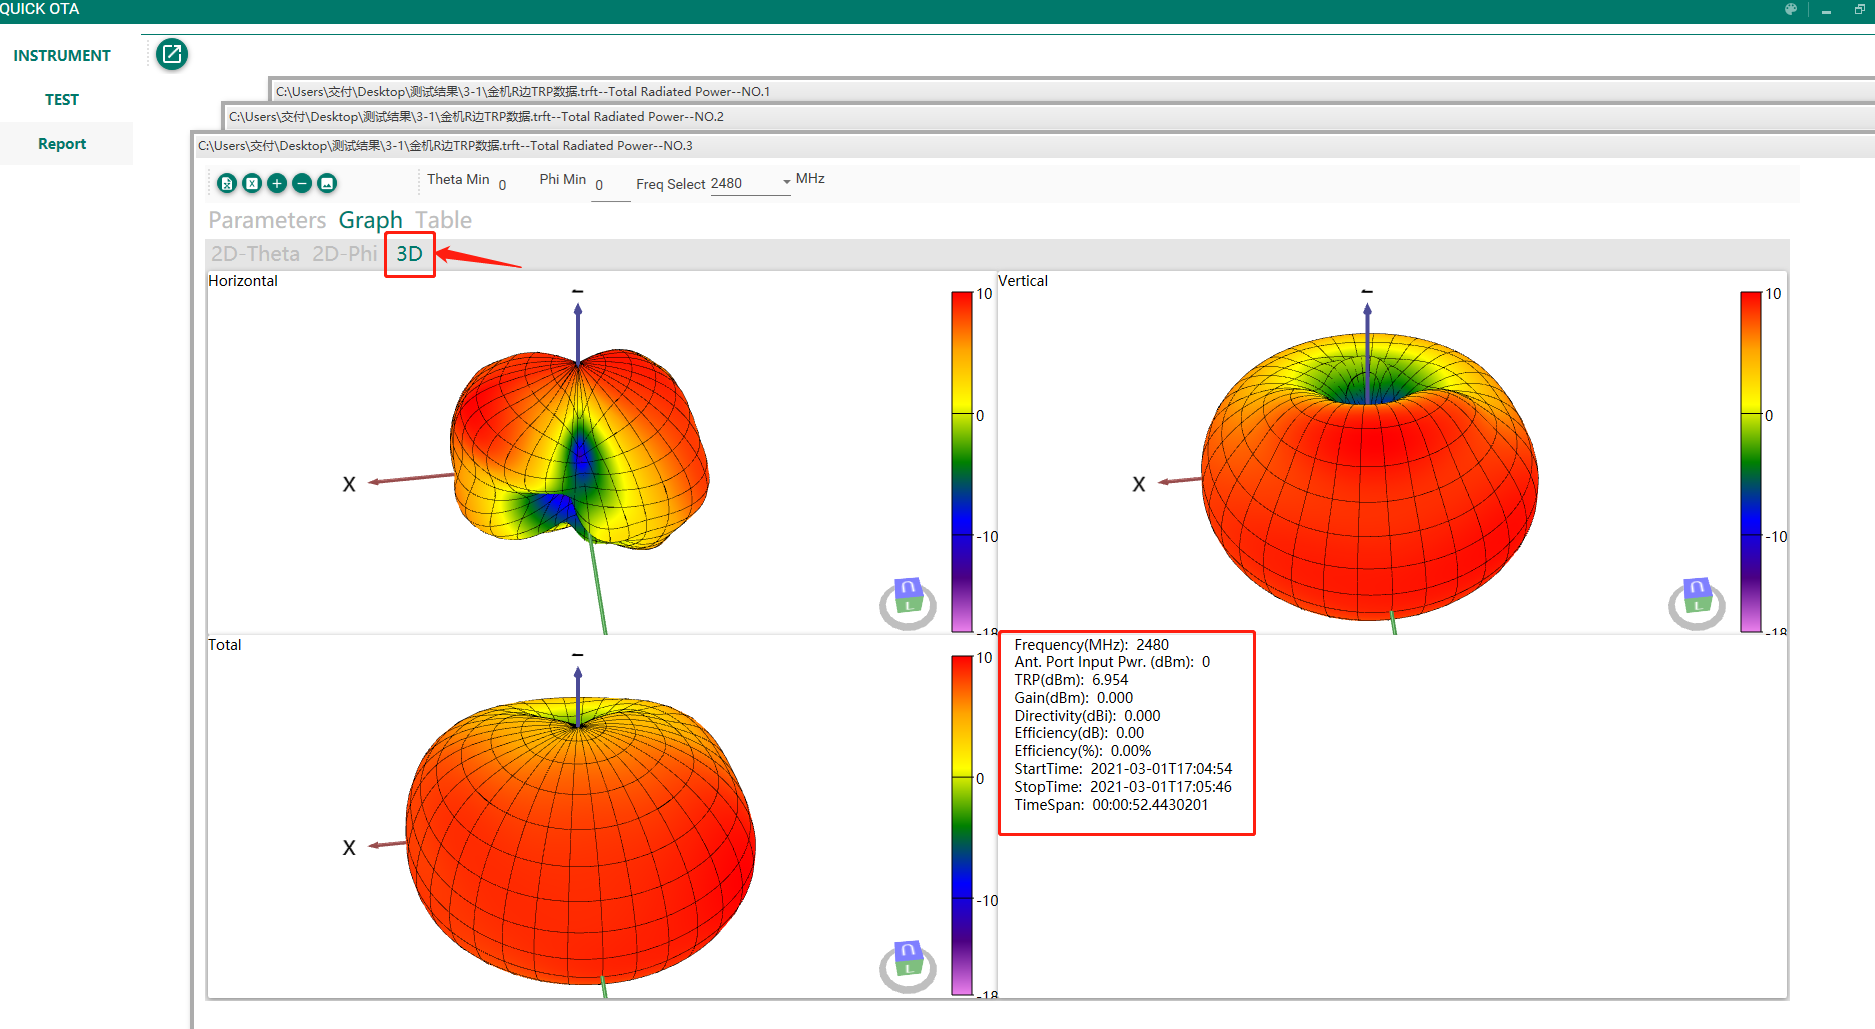This screenshot has height=1029, width=1875.
Task: Open the 2D-Theta view tab
Action: tap(255, 254)
